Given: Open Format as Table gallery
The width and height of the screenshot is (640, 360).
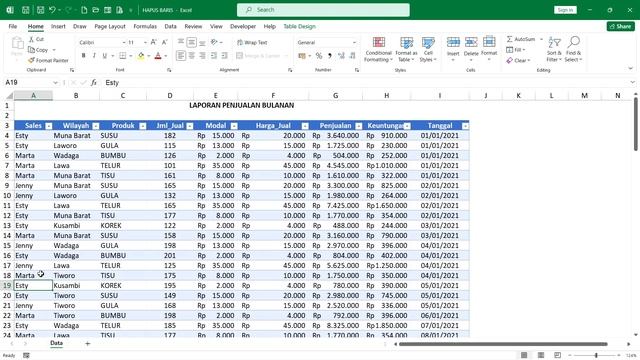Looking at the screenshot, I should tap(406, 49).
